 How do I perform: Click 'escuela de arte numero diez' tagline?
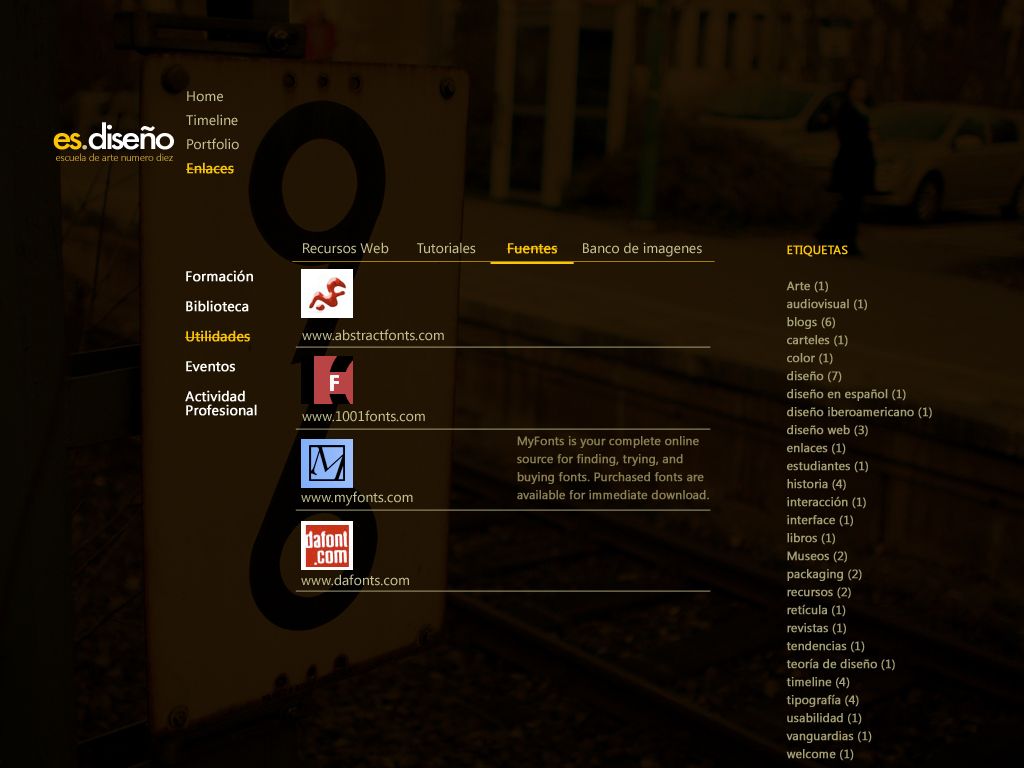[x=114, y=158]
